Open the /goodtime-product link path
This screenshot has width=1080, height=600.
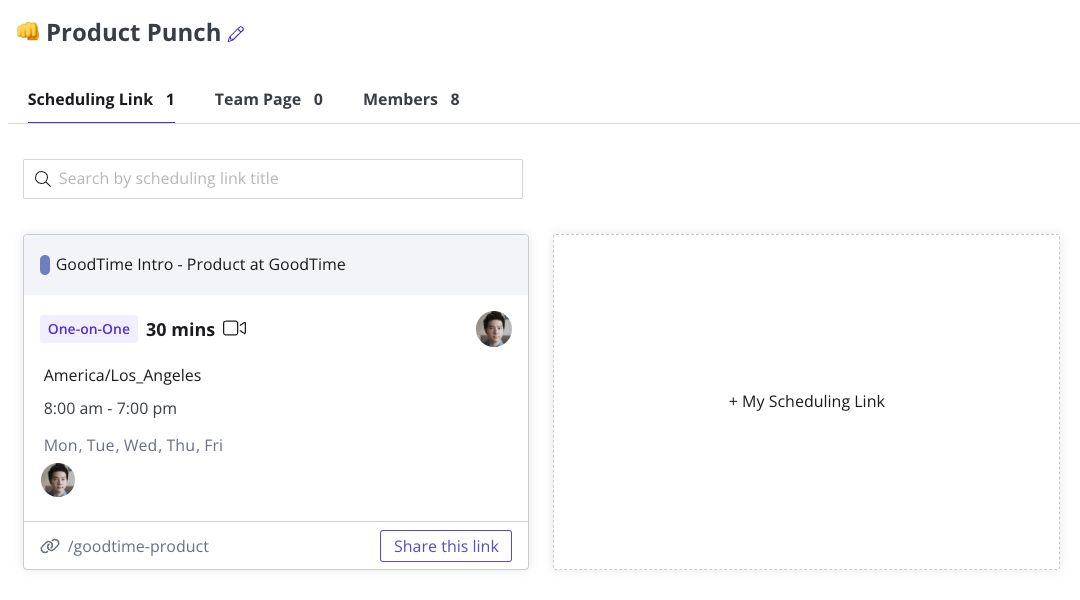point(138,546)
